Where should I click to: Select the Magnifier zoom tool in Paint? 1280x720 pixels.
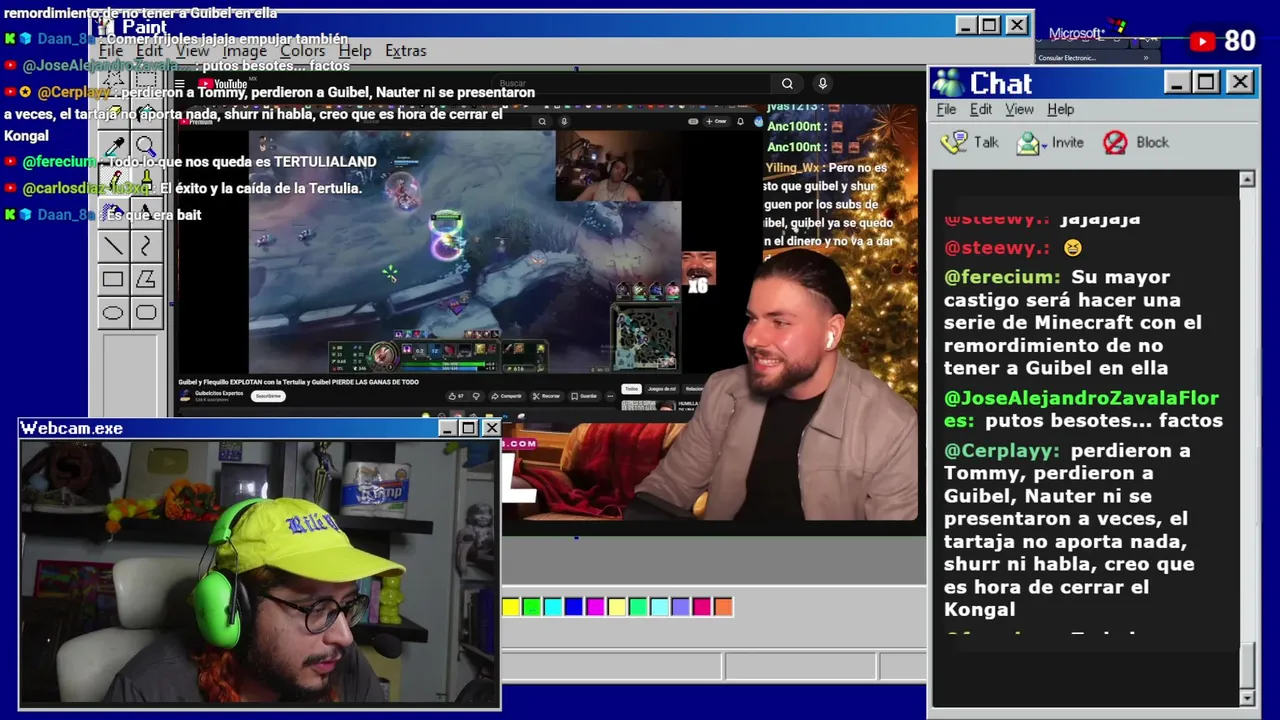click(x=146, y=146)
